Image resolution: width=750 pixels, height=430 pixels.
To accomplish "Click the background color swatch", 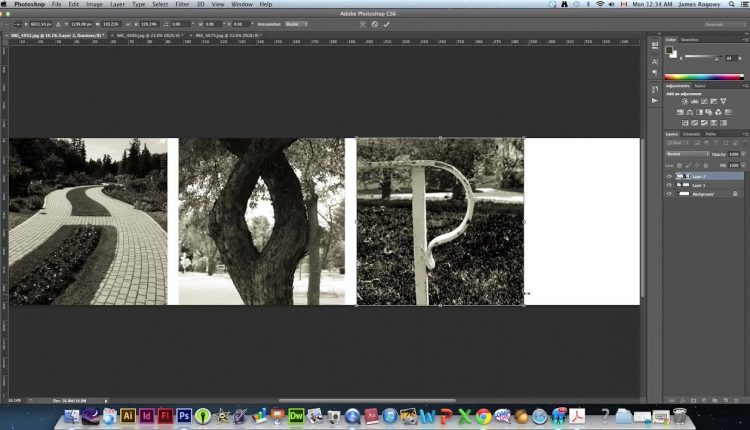I will click(x=673, y=55).
